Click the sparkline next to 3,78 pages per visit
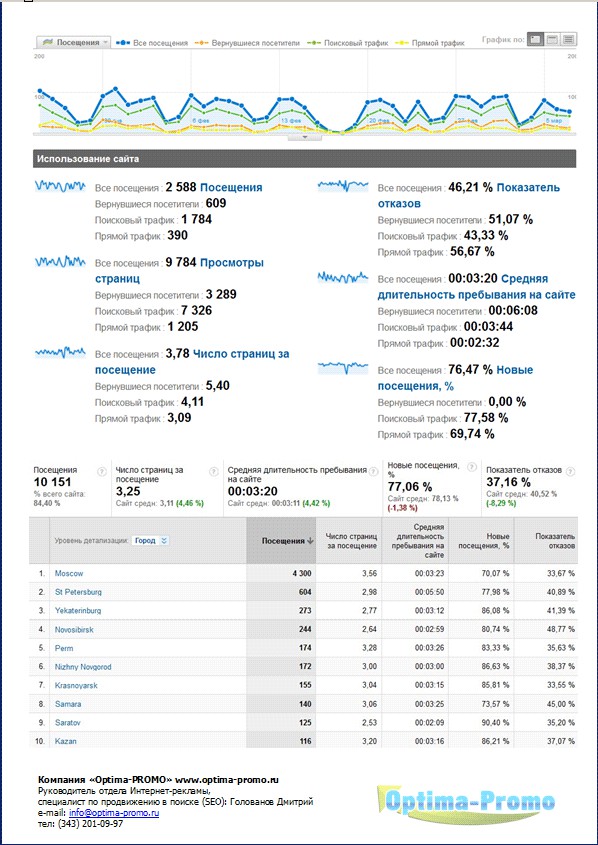 tap(60, 353)
